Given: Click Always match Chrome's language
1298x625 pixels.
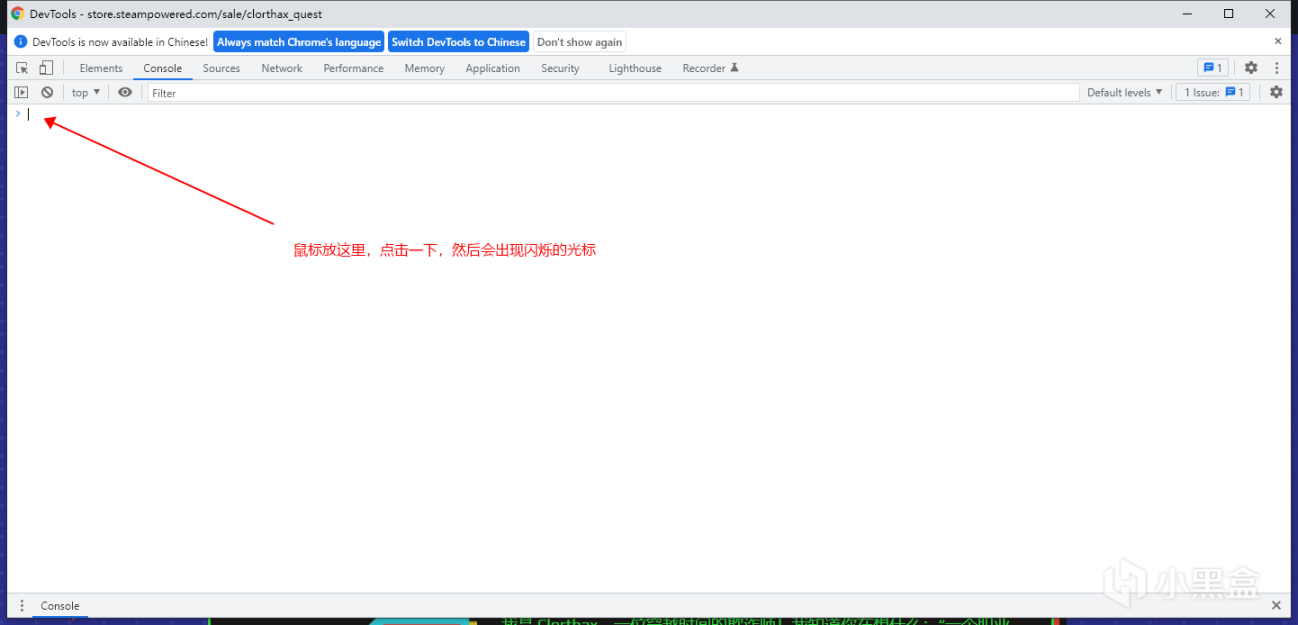Looking at the screenshot, I should click(299, 42).
